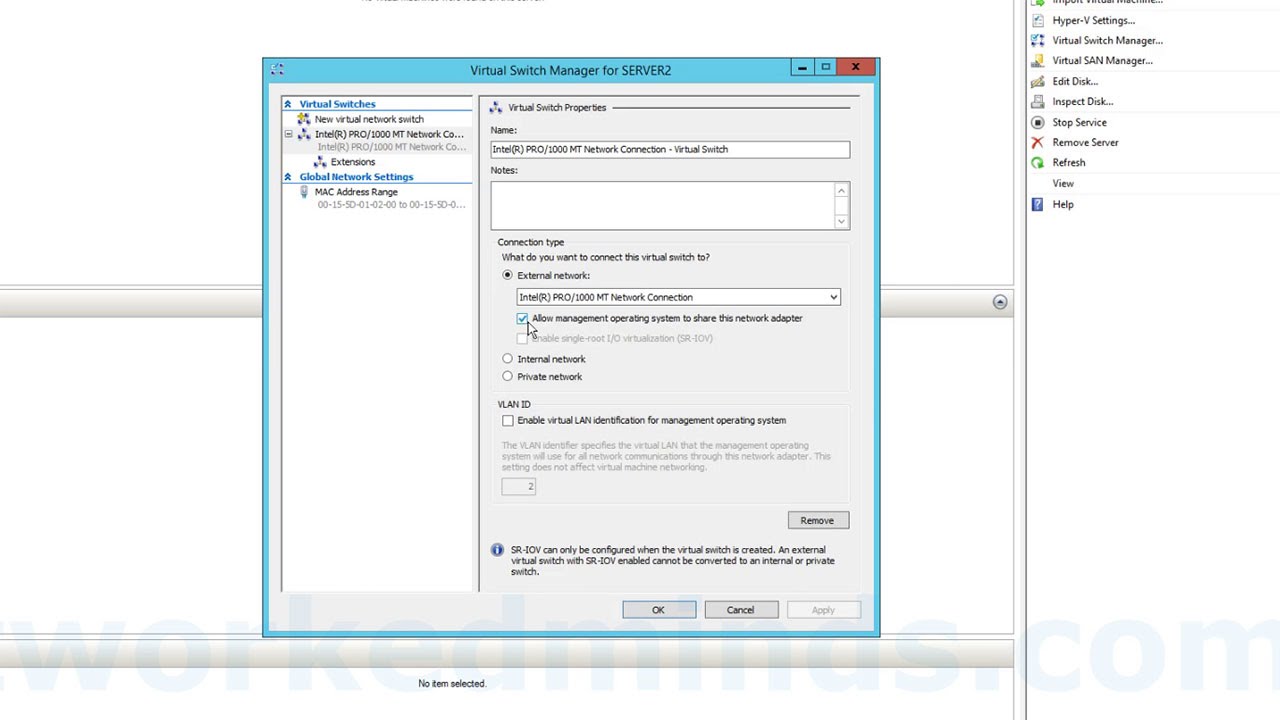Click the blue SR-IOV information icon

497,550
